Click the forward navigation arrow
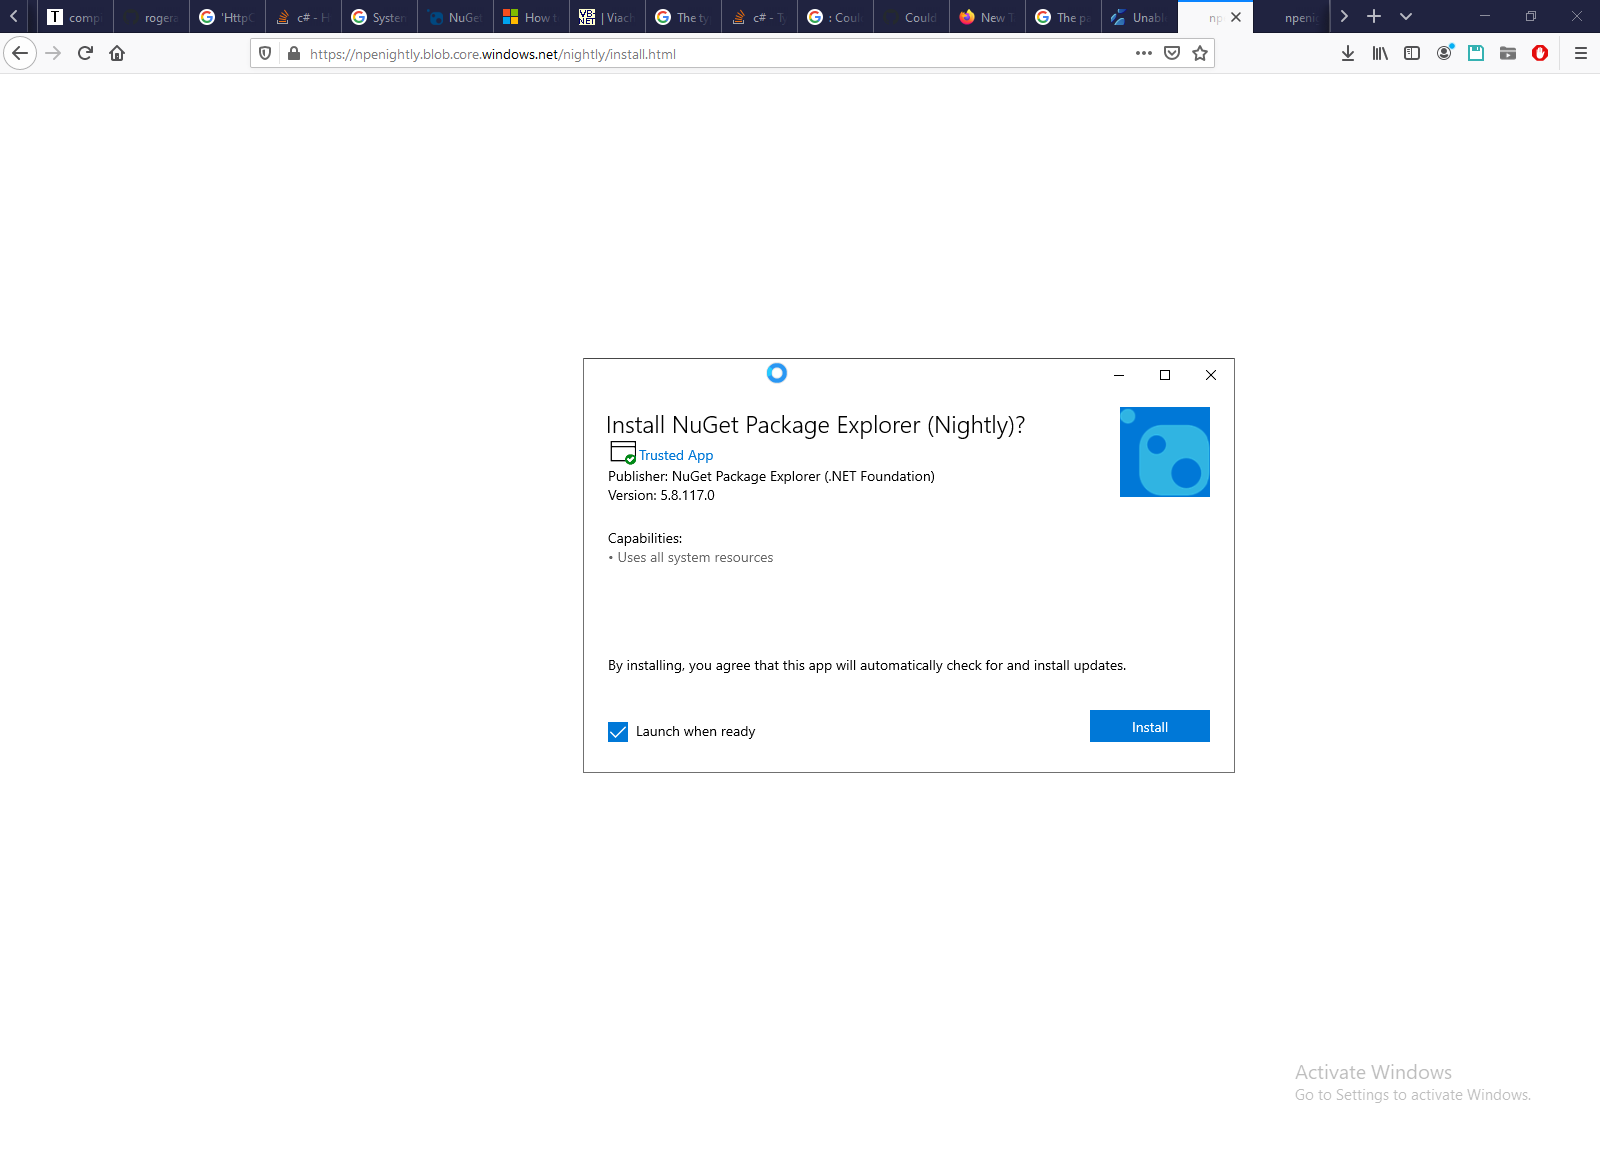The width and height of the screenshot is (1600, 1159). 54,53
